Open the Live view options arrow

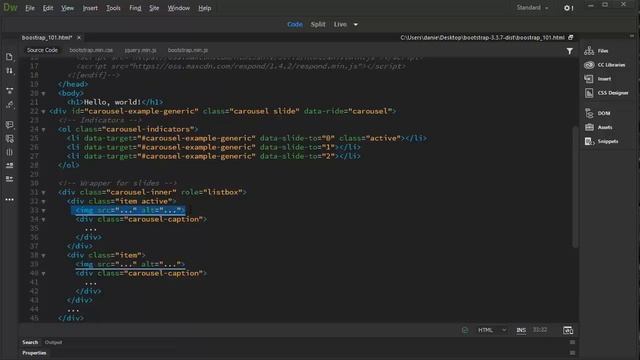[356, 24]
